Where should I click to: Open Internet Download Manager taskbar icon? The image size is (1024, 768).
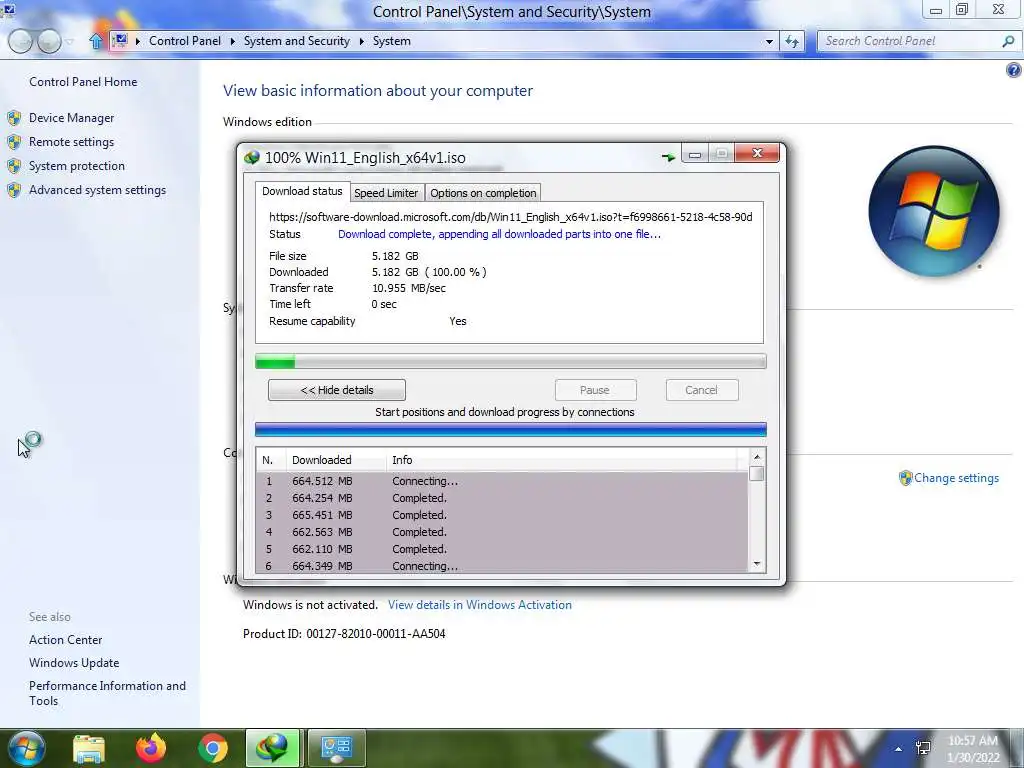273,748
